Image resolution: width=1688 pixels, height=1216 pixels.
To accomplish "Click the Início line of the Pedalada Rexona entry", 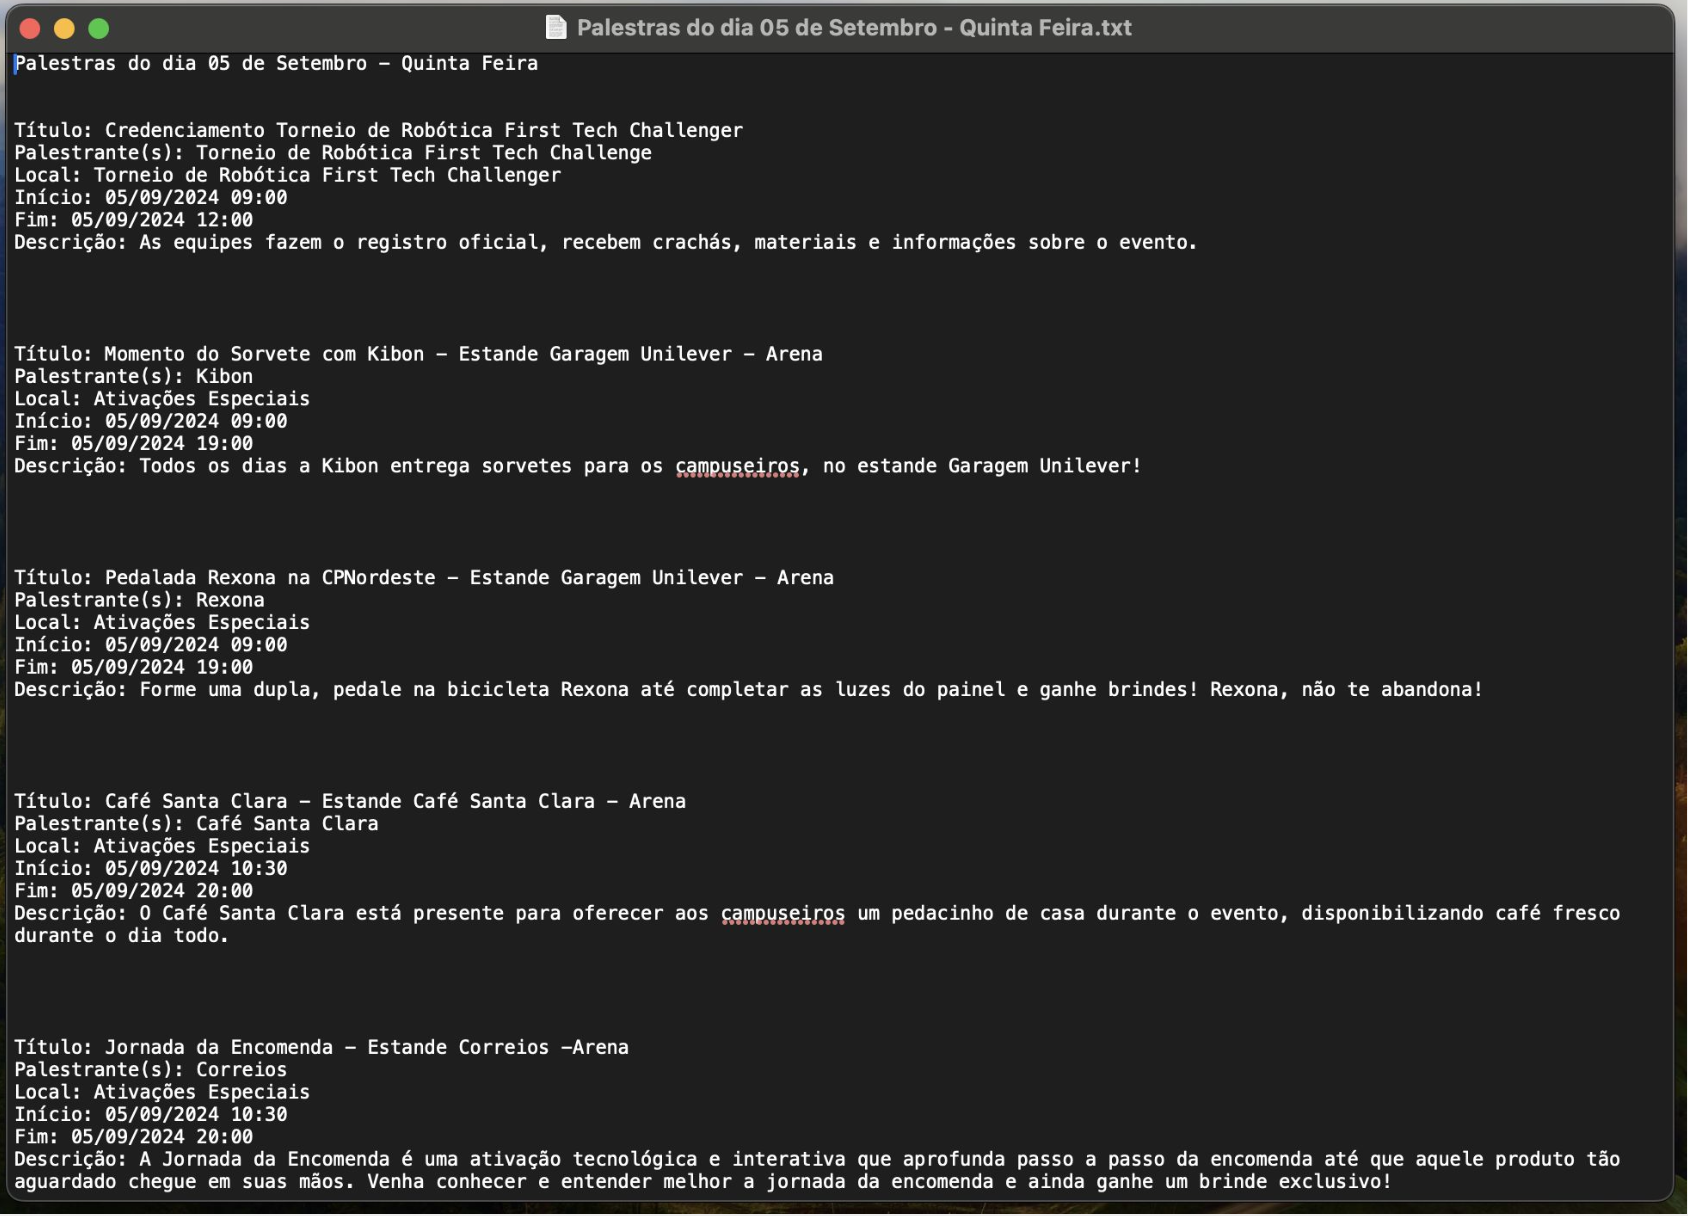I will [151, 645].
